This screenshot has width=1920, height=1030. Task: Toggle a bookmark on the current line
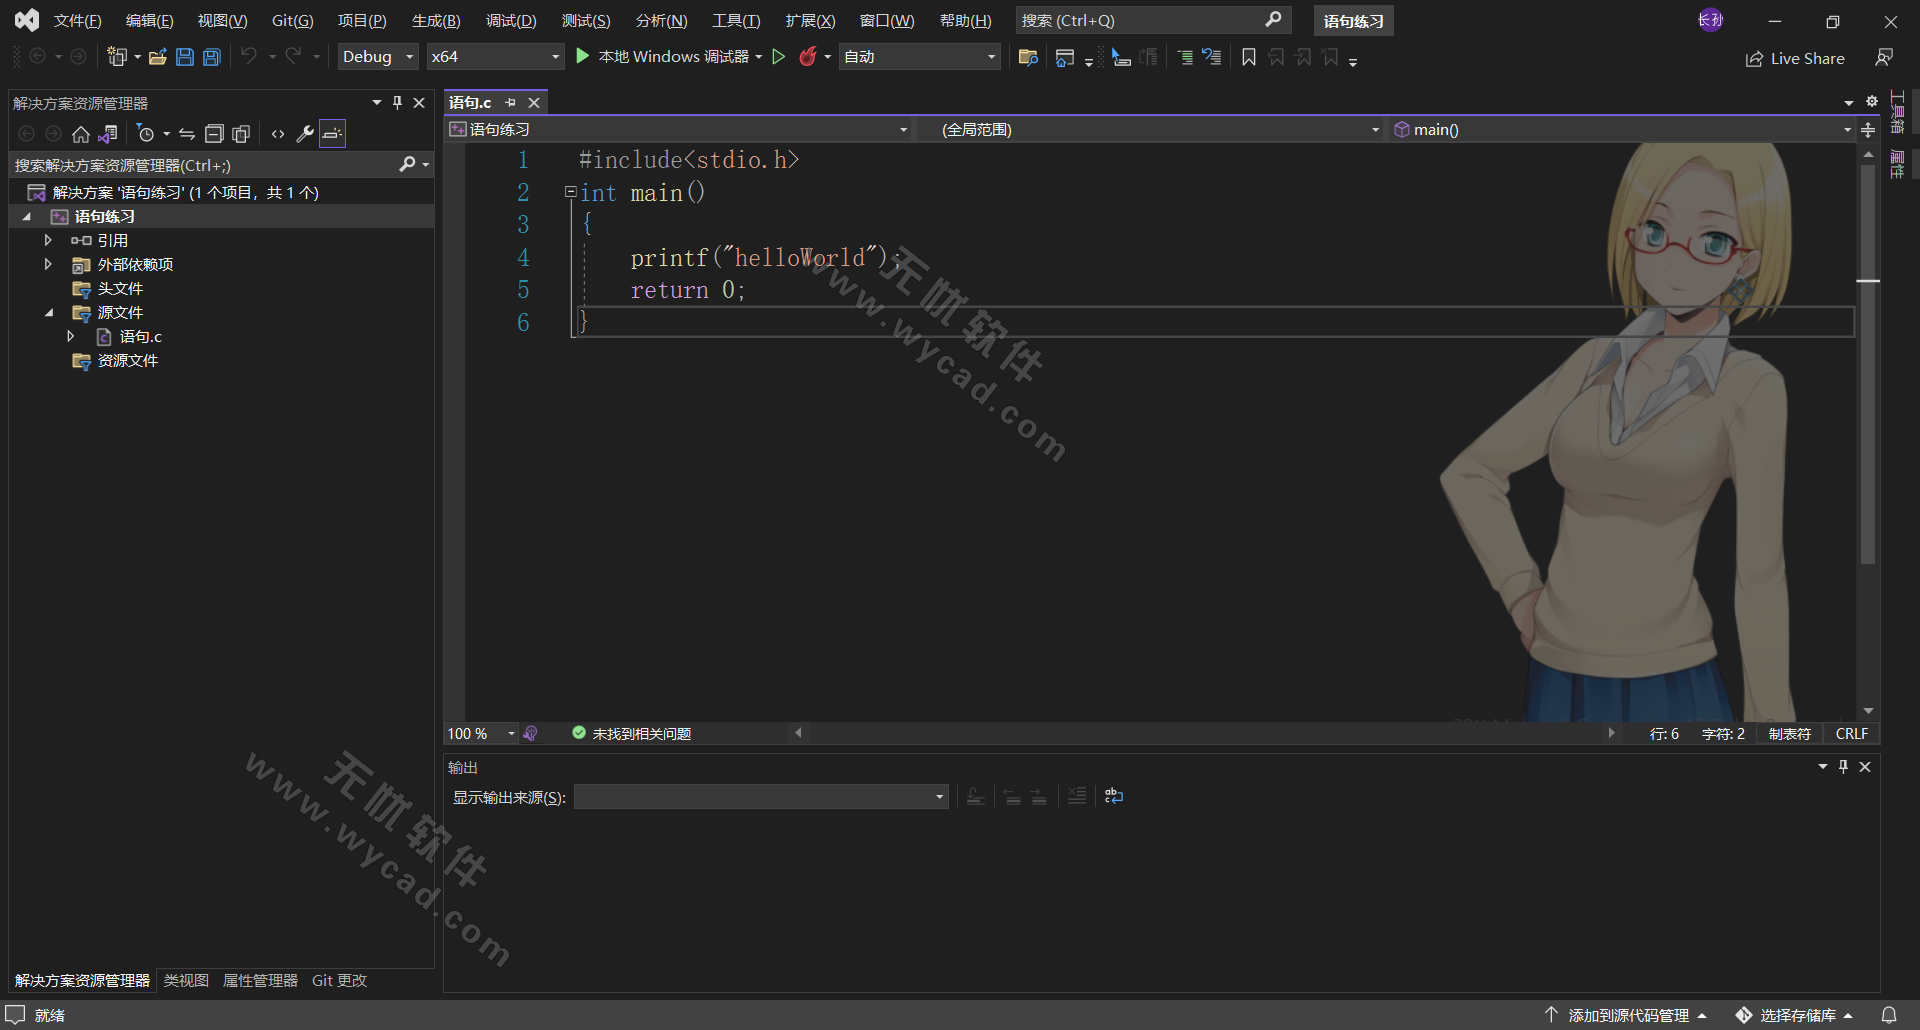click(1248, 57)
